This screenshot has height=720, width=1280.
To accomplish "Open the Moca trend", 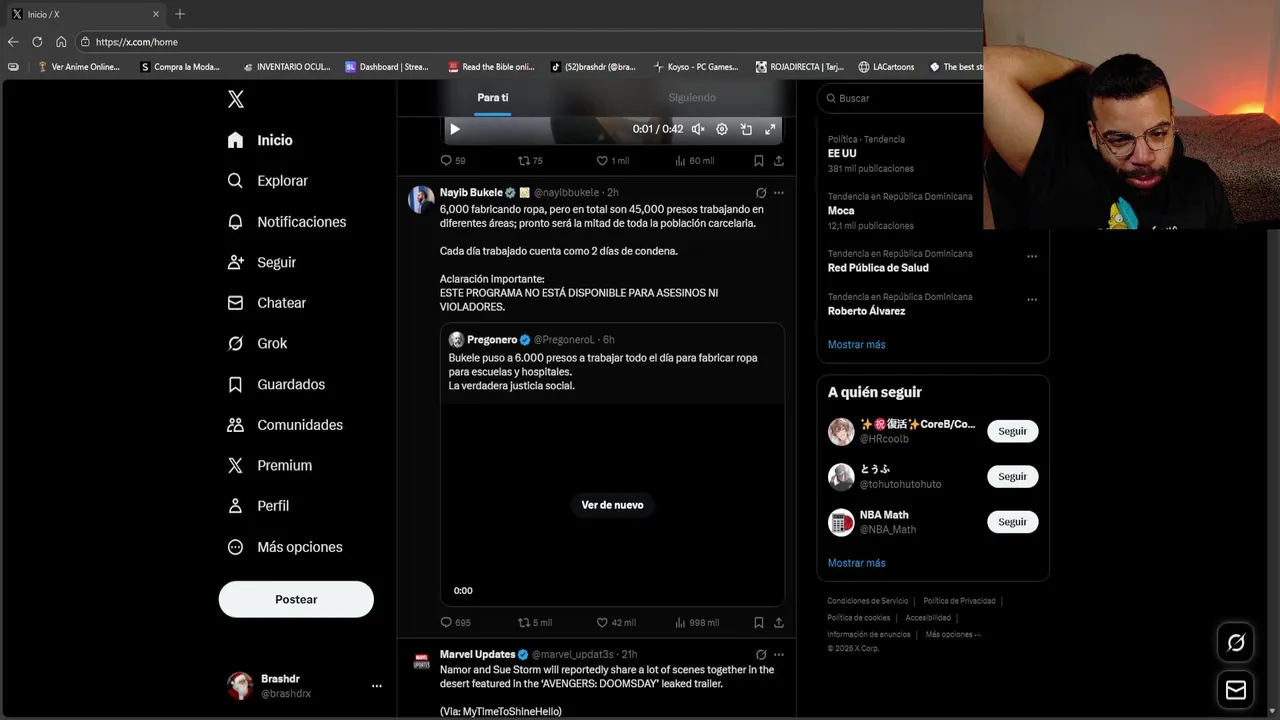I will pyautogui.click(x=841, y=211).
